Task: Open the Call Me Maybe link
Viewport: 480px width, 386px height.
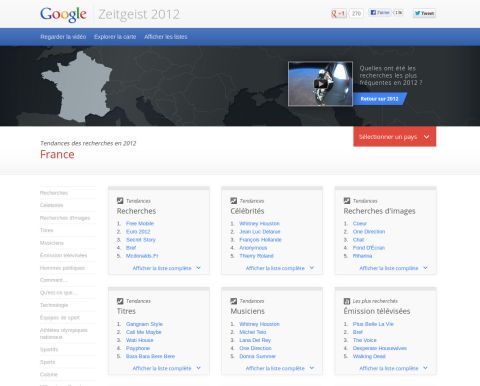Action: [144, 332]
